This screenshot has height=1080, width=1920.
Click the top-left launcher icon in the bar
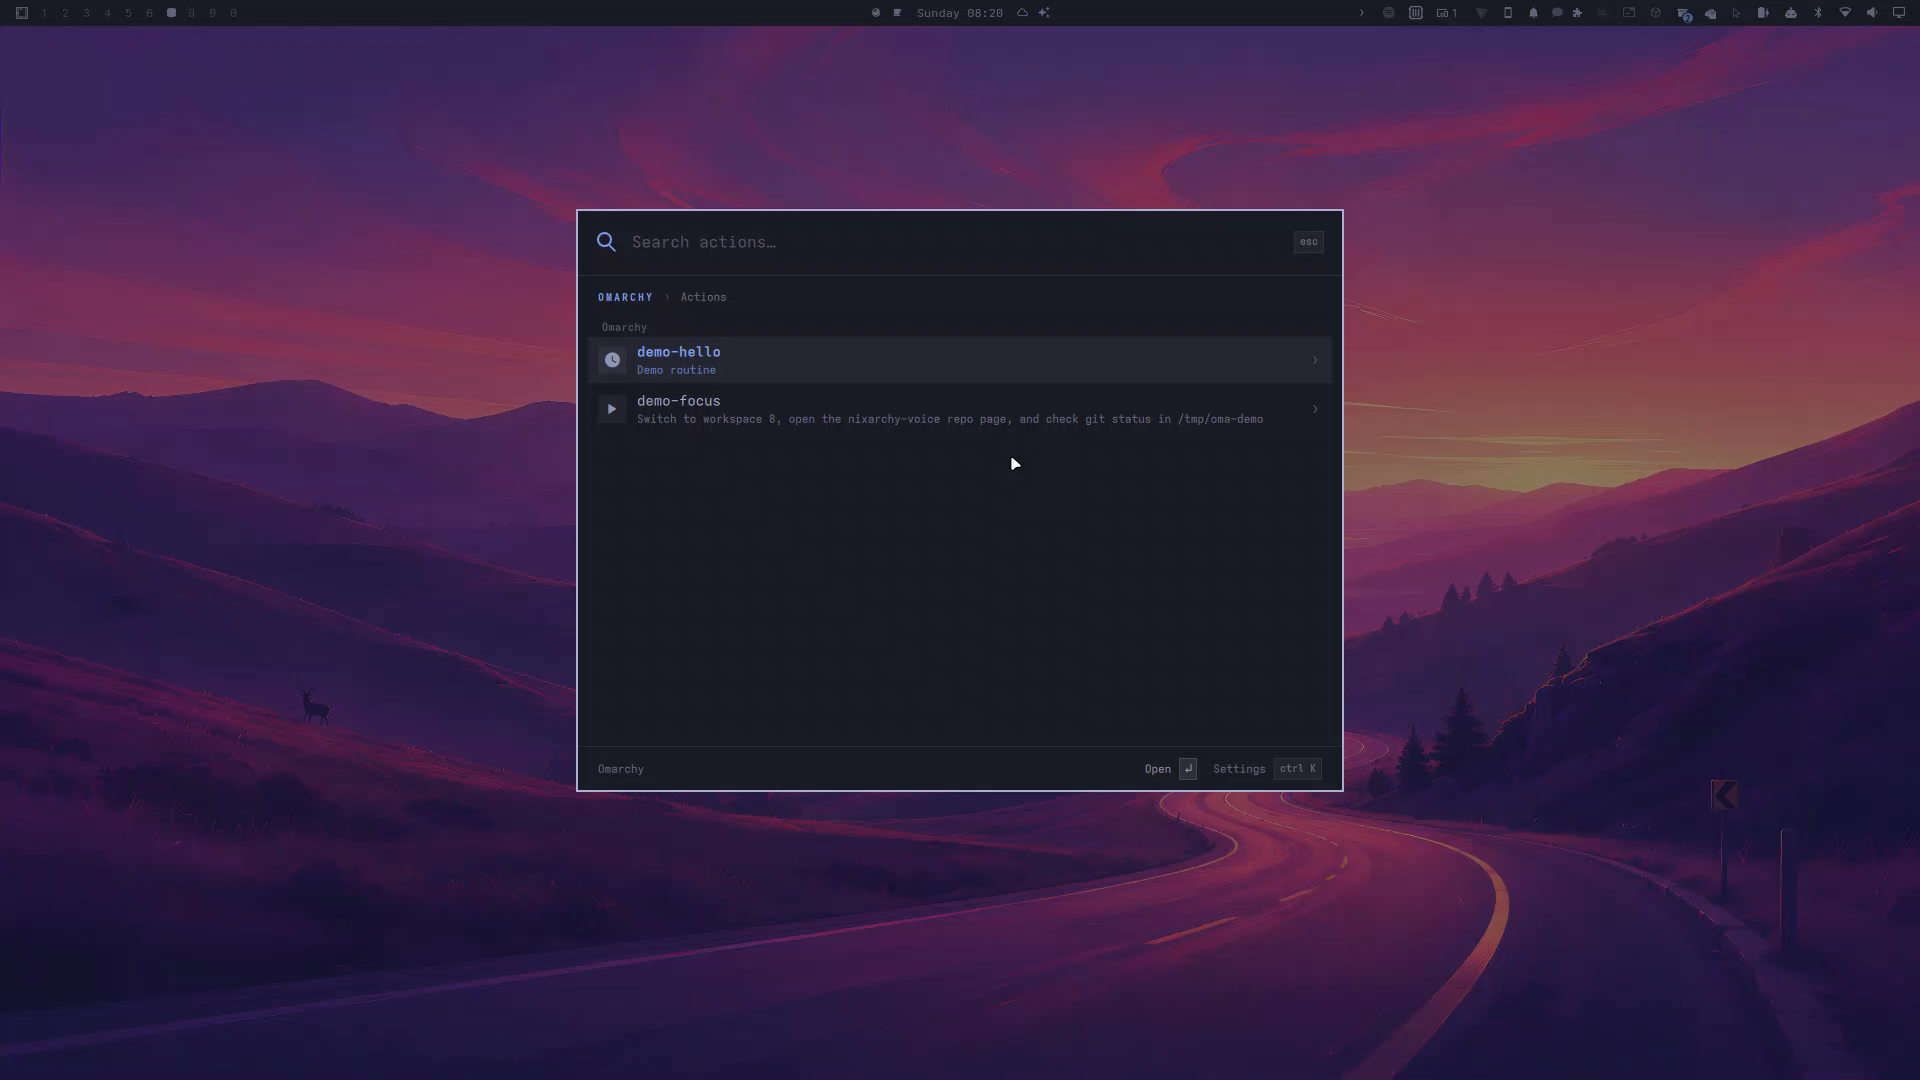coord(21,13)
